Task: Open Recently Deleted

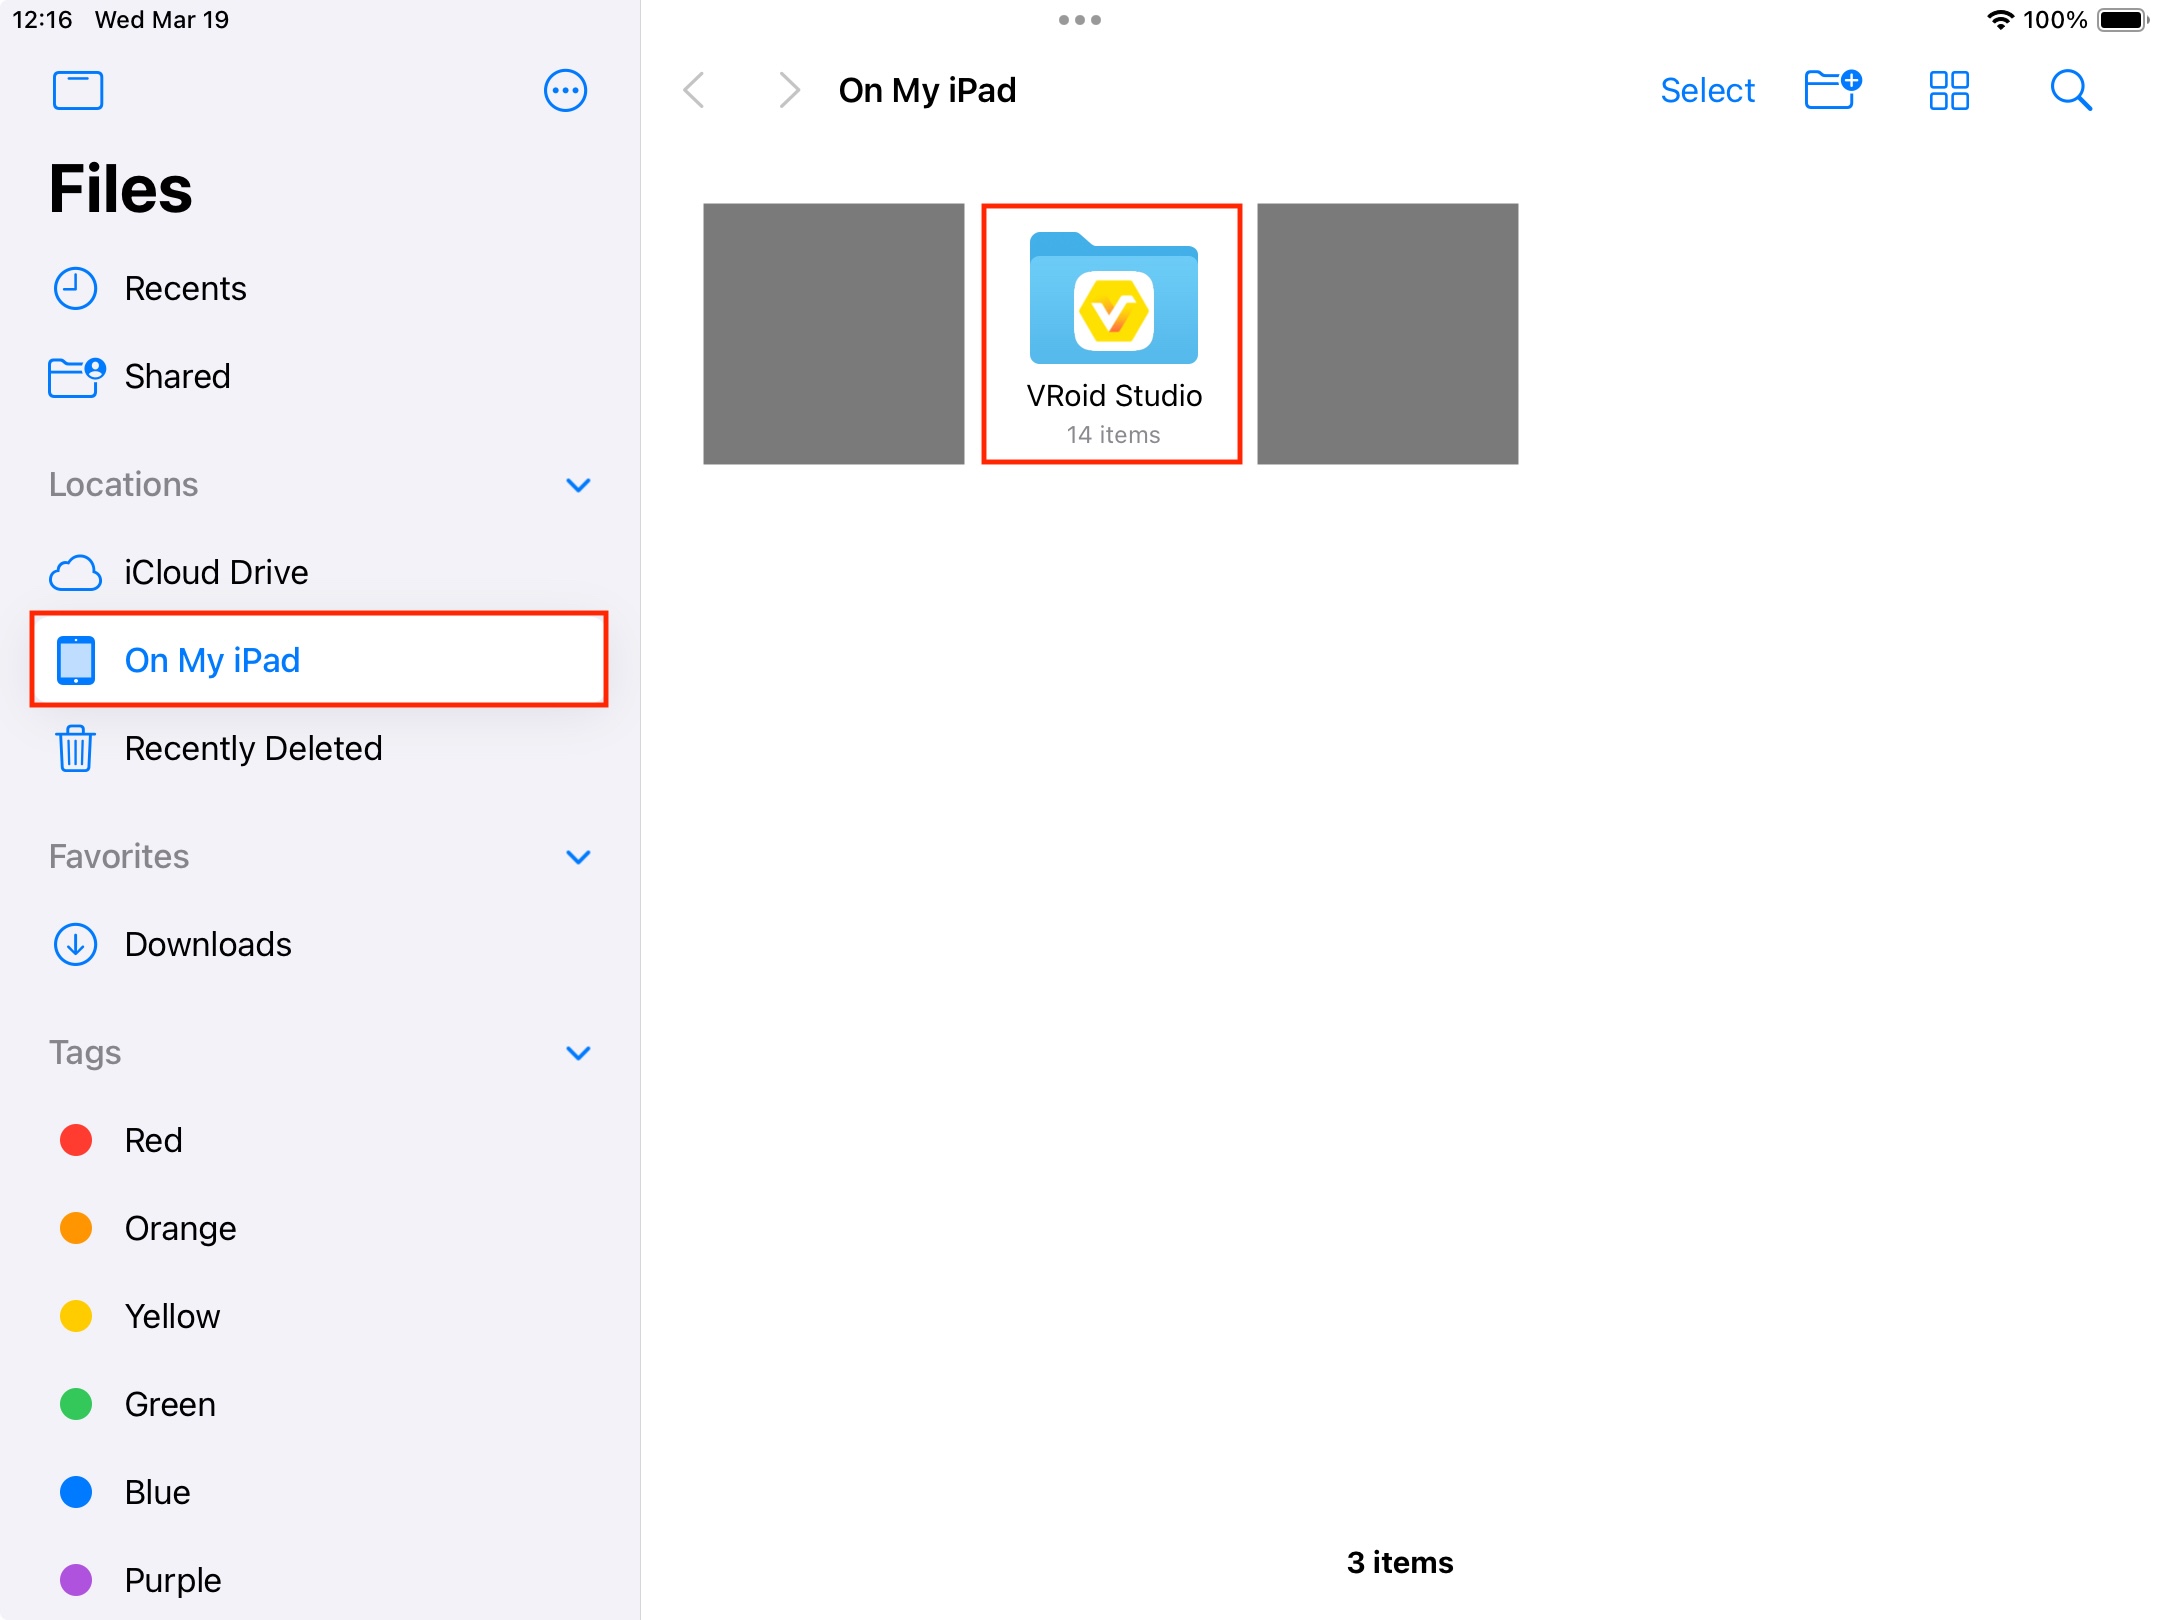Action: (x=320, y=748)
